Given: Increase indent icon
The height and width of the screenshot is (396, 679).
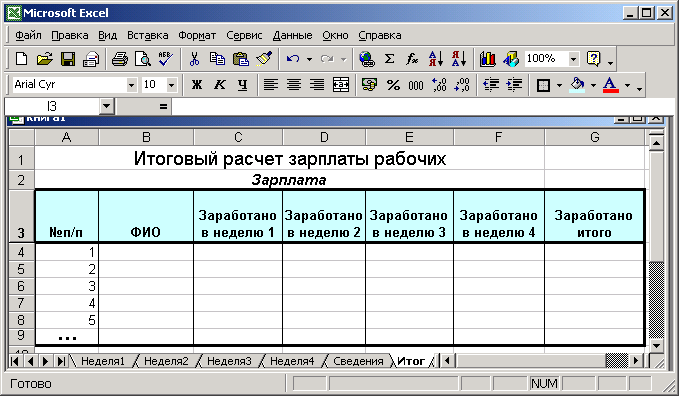Looking at the screenshot, I should [514, 84].
